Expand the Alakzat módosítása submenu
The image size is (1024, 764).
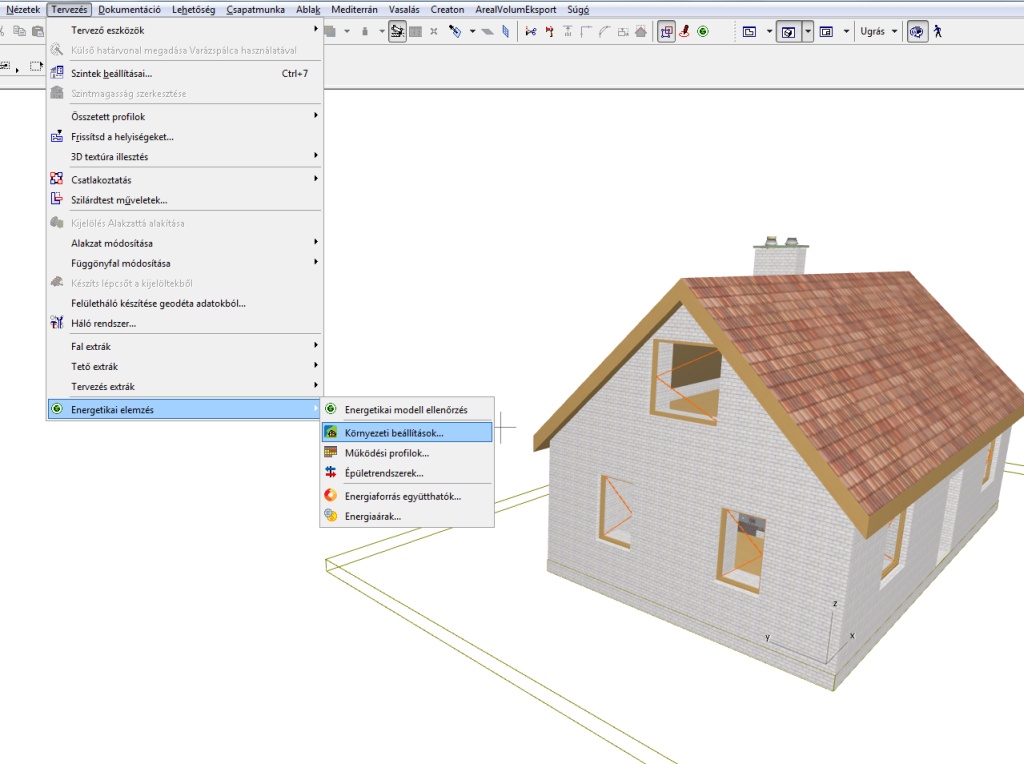tap(185, 243)
